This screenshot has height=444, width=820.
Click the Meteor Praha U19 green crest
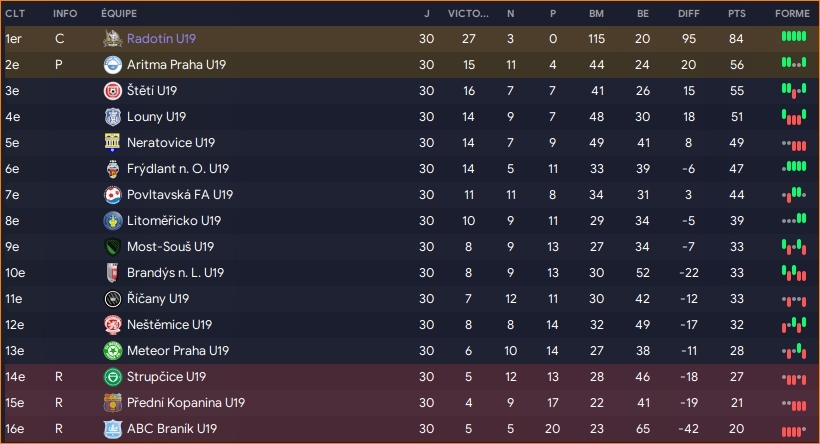(112, 351)
